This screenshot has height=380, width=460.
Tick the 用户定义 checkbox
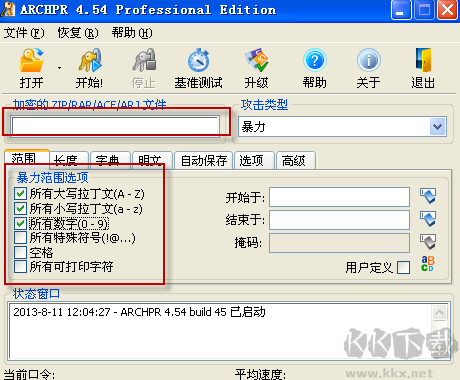(404, 267)
